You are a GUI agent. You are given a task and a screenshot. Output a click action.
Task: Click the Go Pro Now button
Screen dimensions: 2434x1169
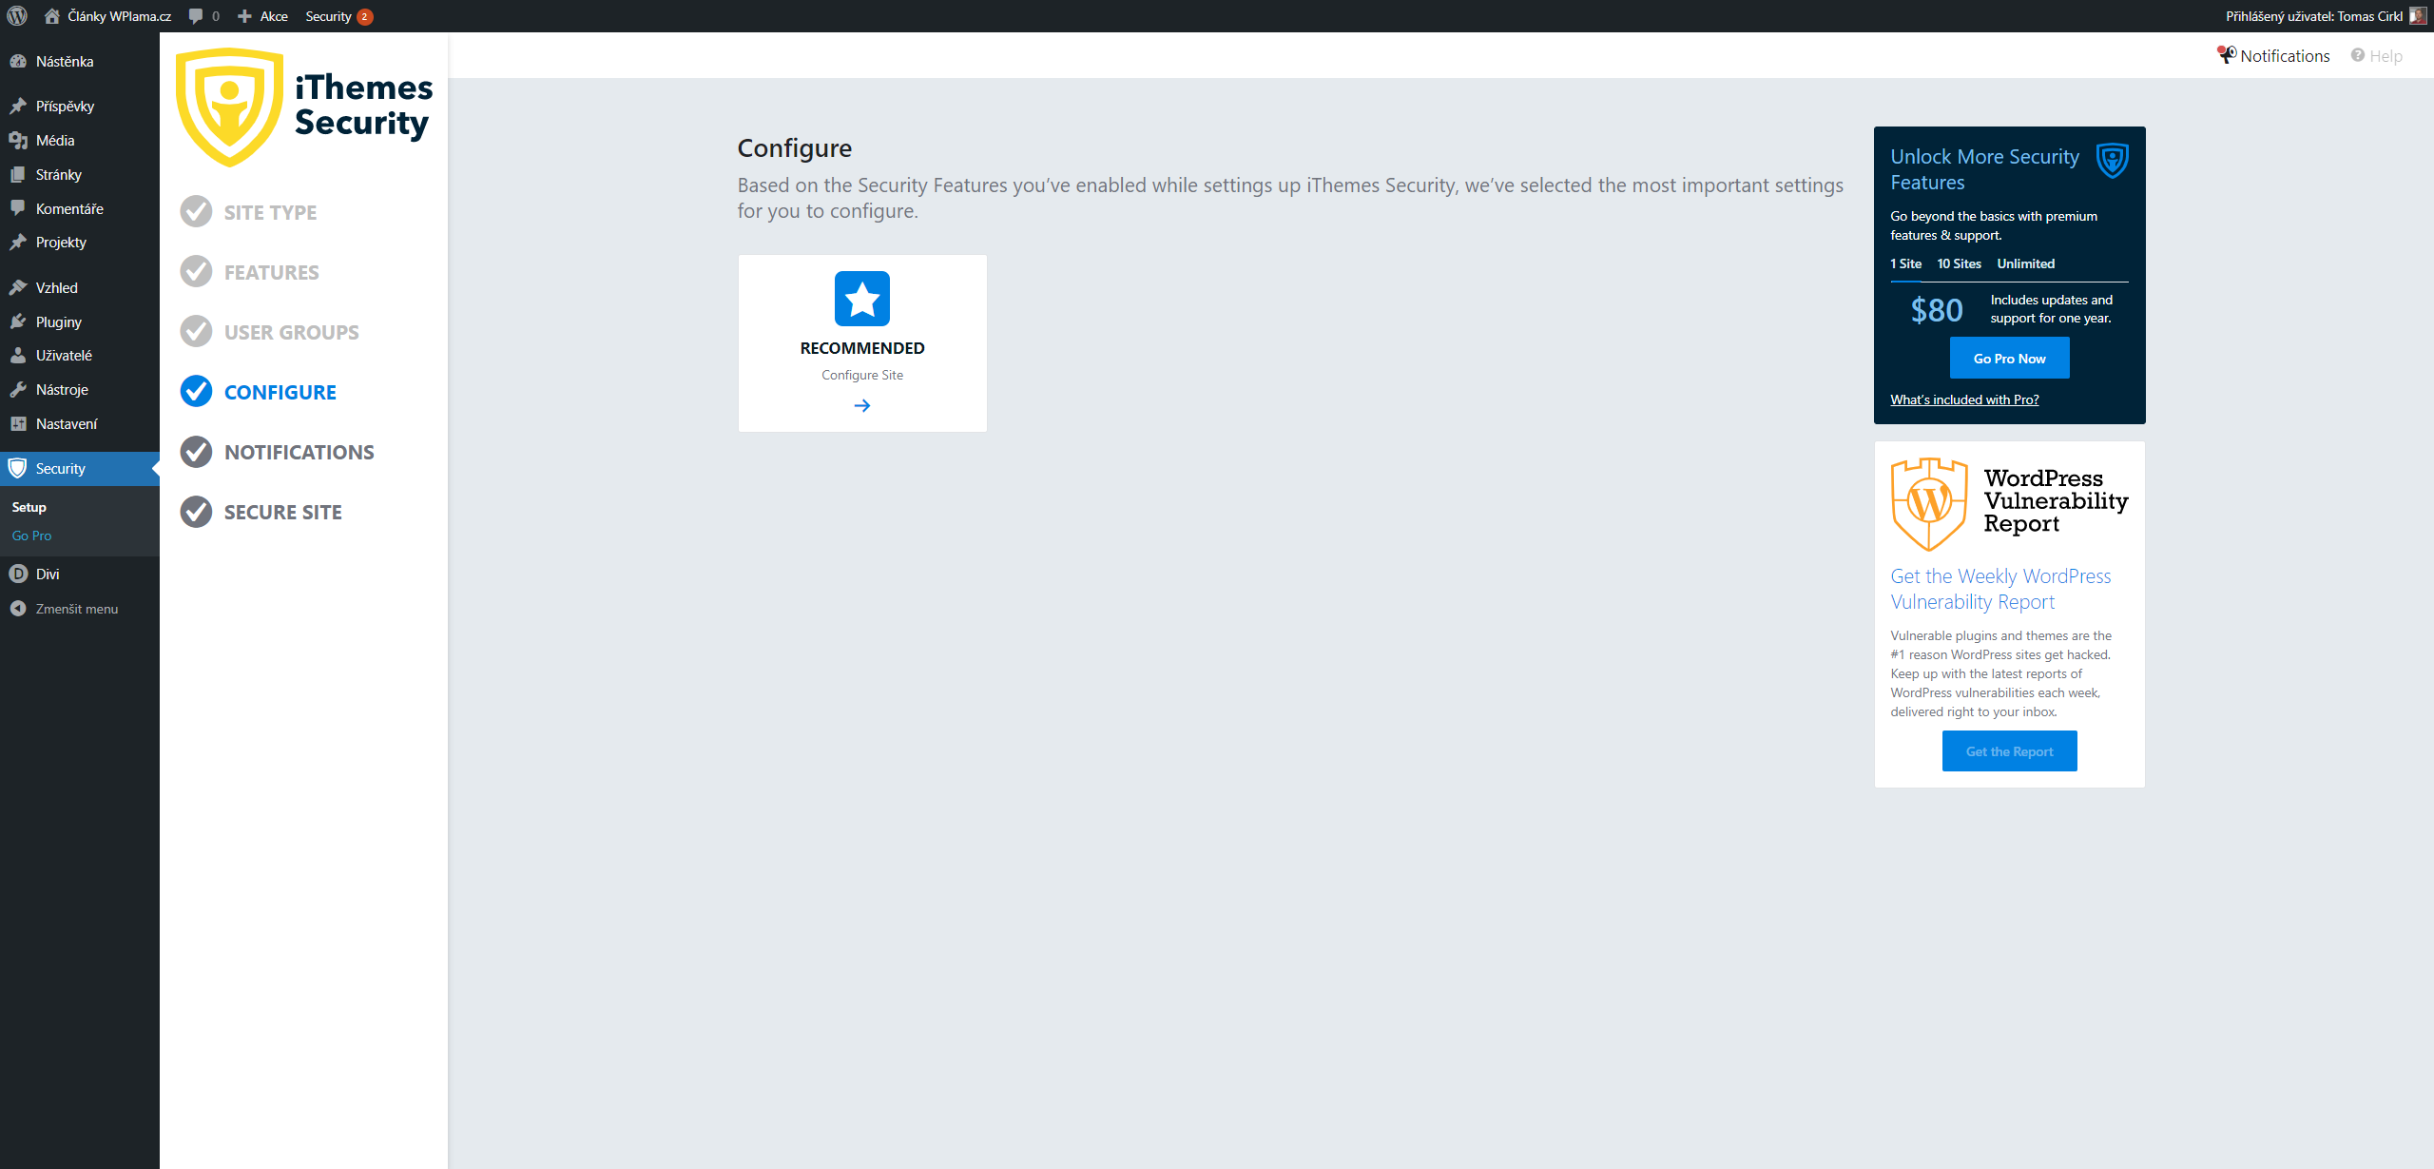(x=2009, y=358)
